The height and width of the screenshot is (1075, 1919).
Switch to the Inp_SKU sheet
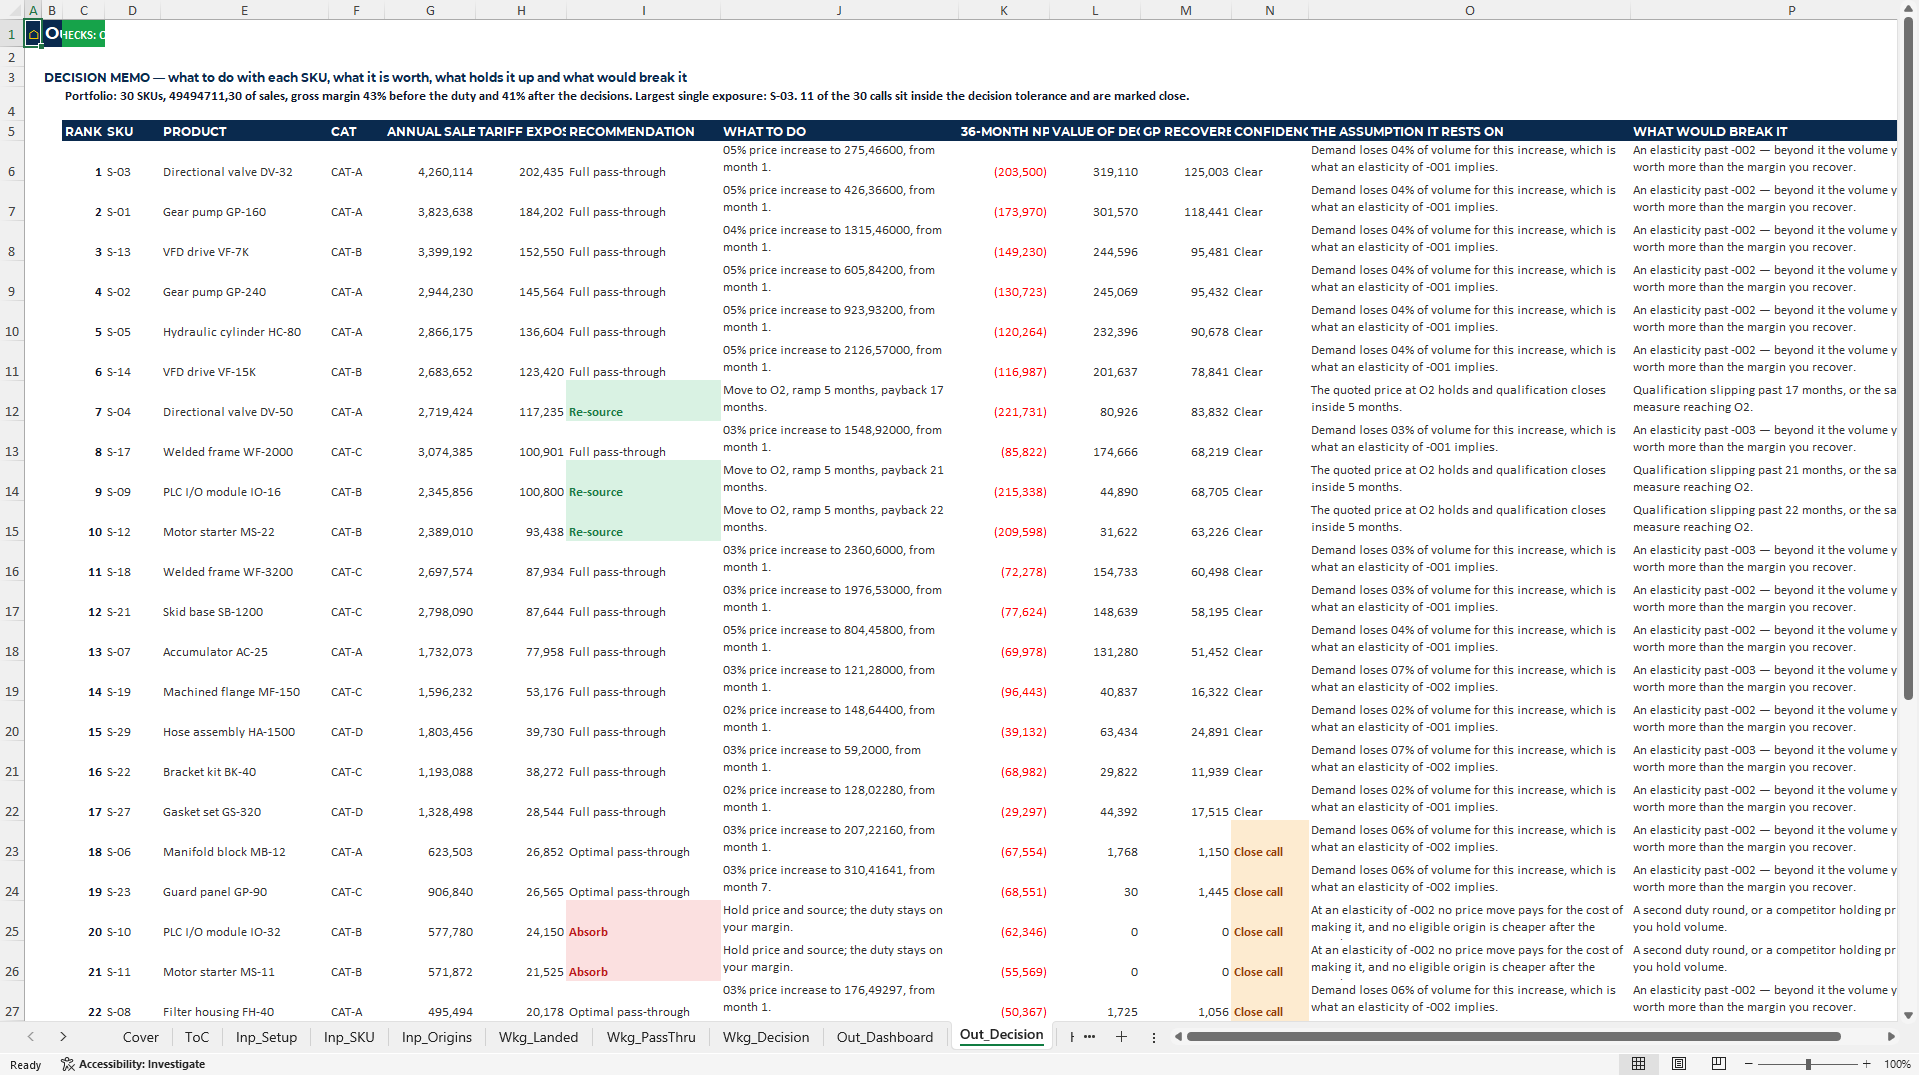pos(349,1037)
